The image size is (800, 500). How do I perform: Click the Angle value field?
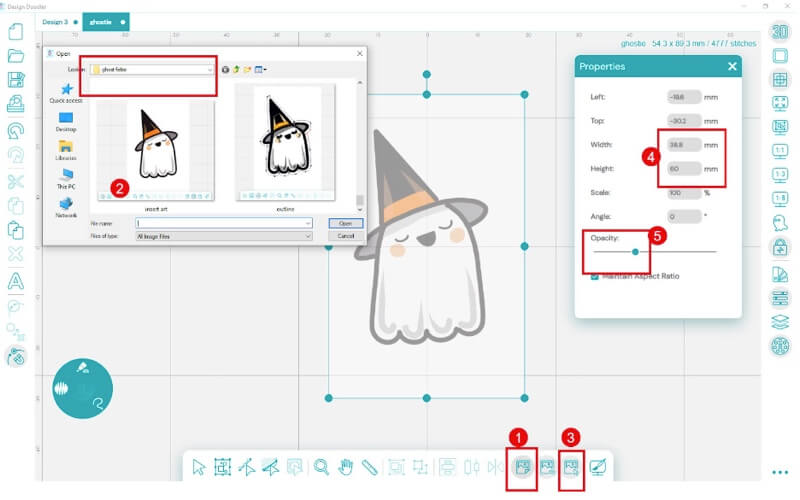tap(684, 217)
